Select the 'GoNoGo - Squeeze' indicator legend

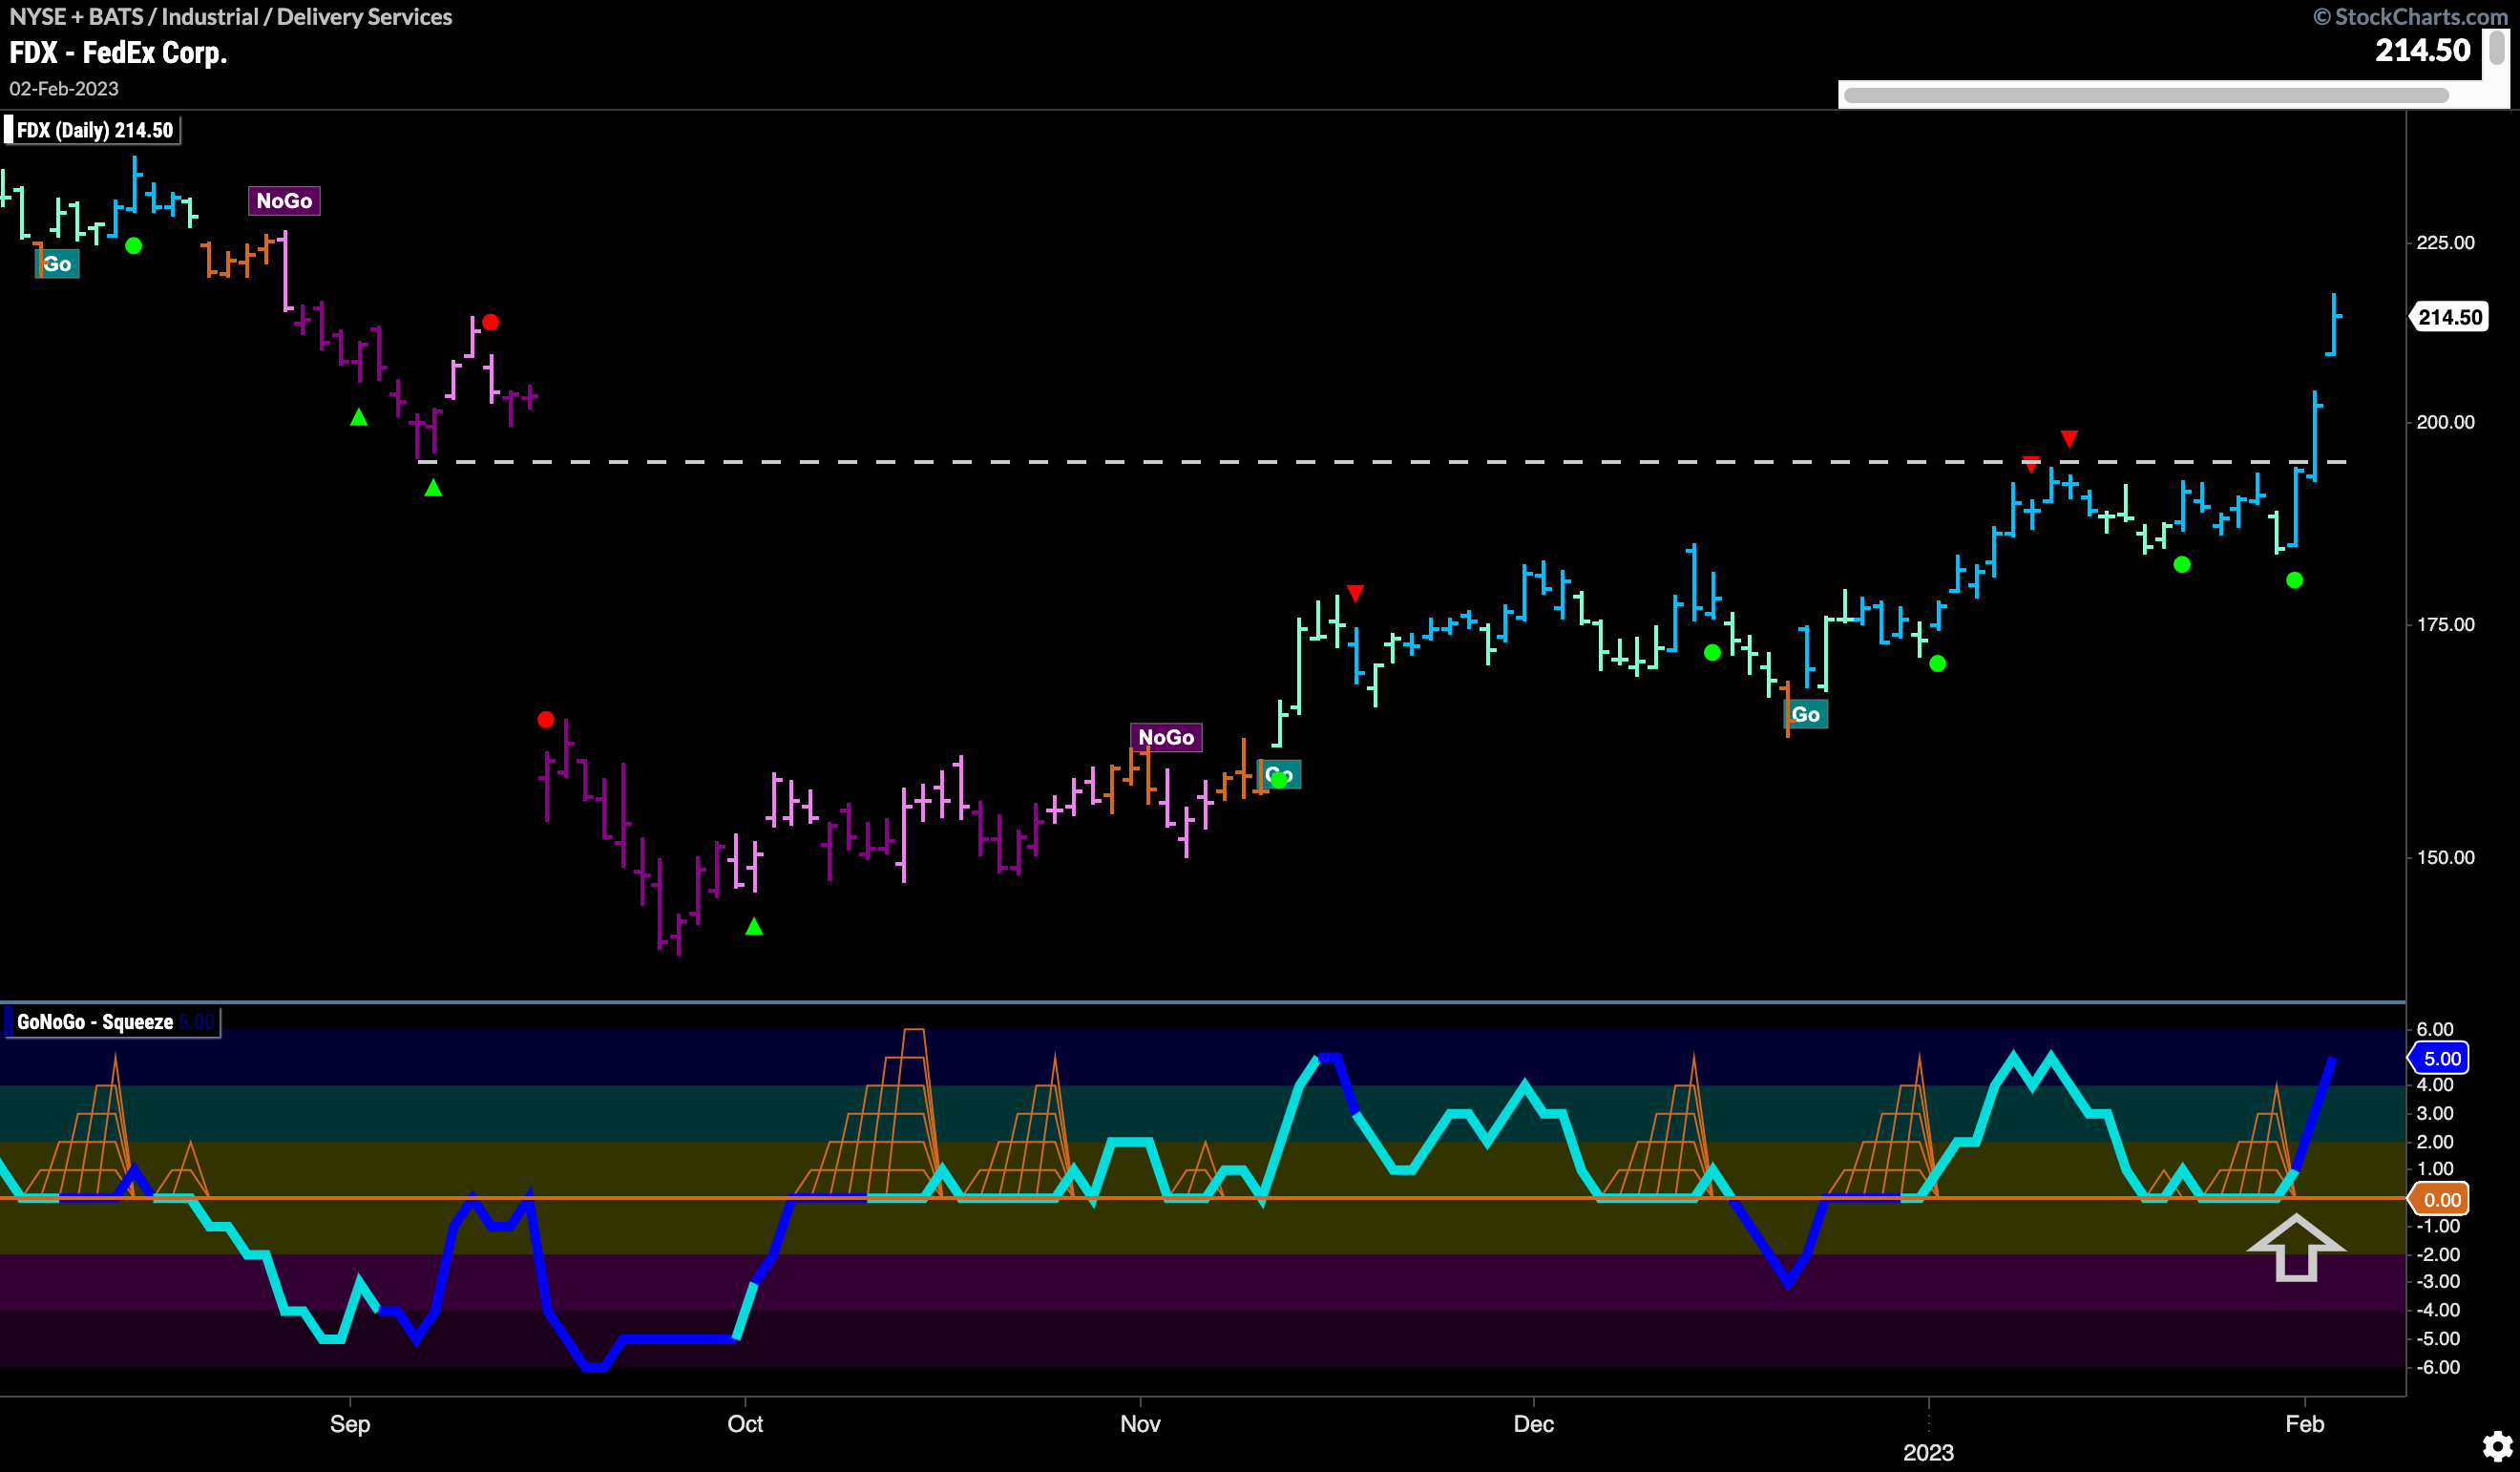pos(111,1022)
